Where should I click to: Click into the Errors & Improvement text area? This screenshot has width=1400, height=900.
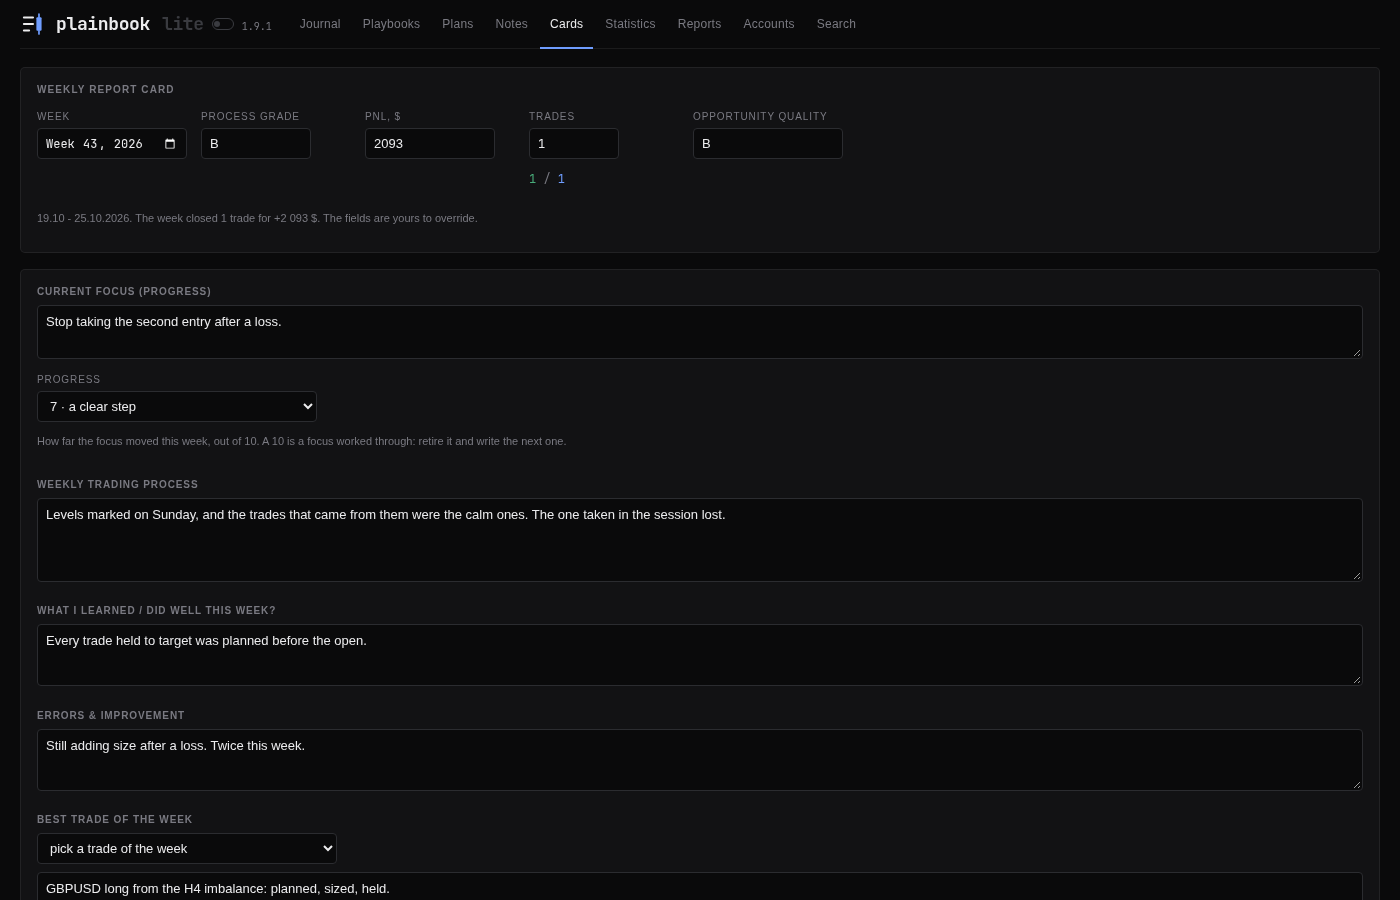pyautogui.click(x=700, y=760)
